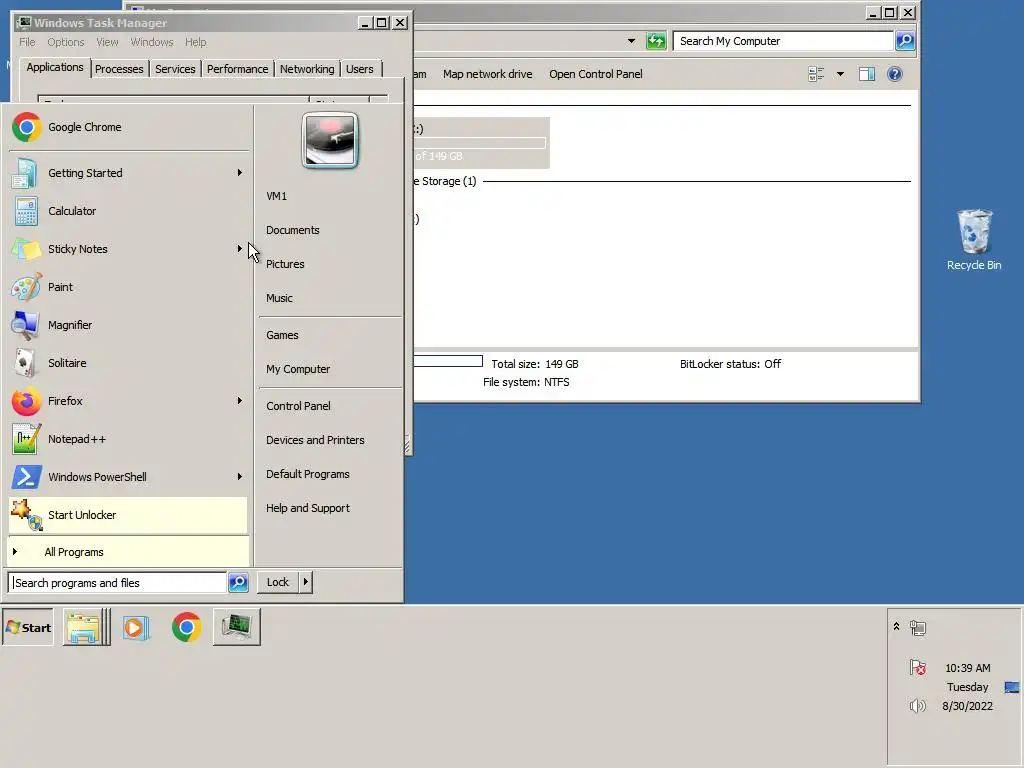
Task: Open Magnifier from Start menu
Action: [129, 325]
